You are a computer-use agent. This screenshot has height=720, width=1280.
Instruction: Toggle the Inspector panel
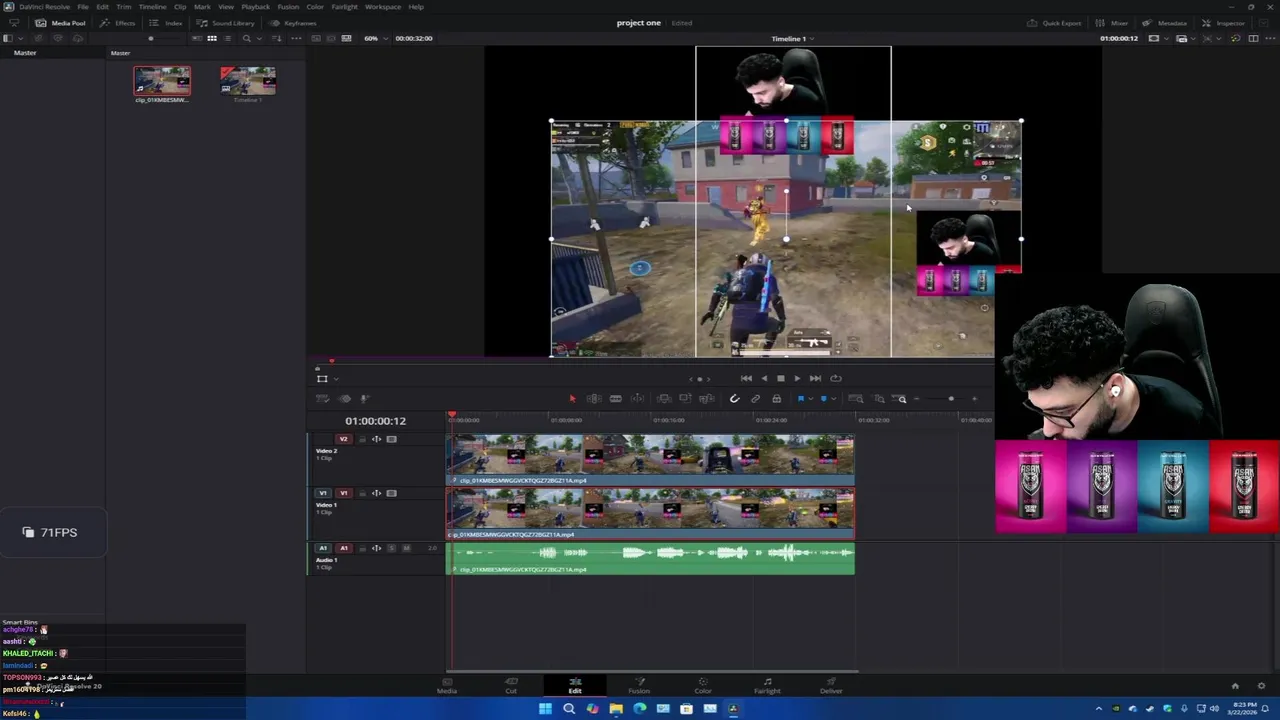[1223, 23]
